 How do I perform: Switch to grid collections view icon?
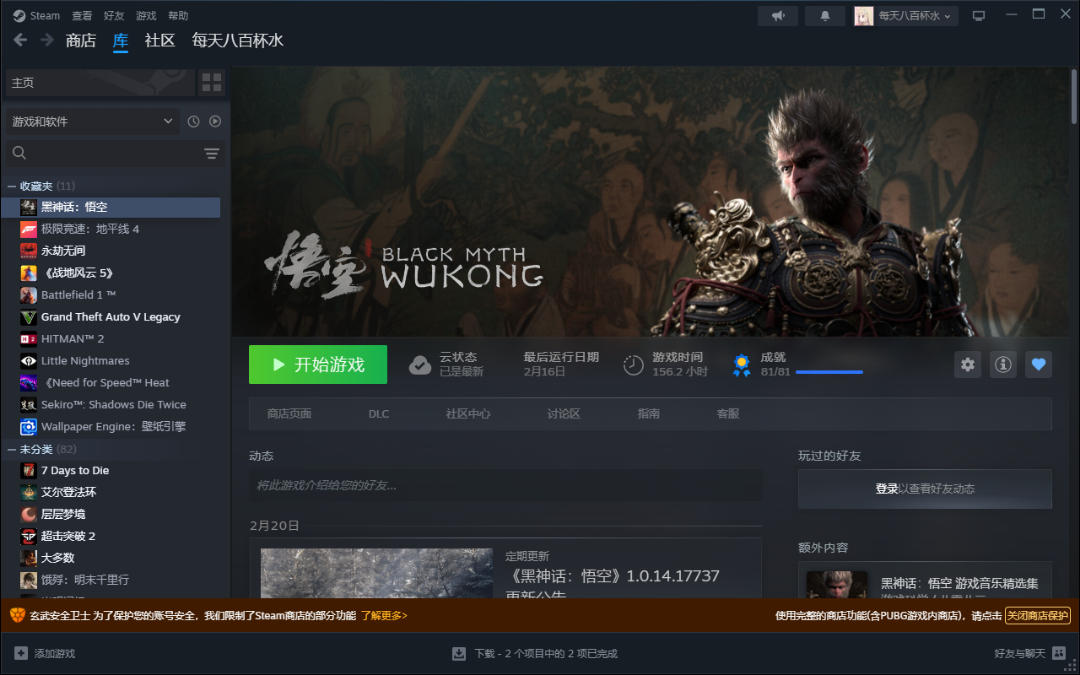pyautogui.click(x=211, y=83)
